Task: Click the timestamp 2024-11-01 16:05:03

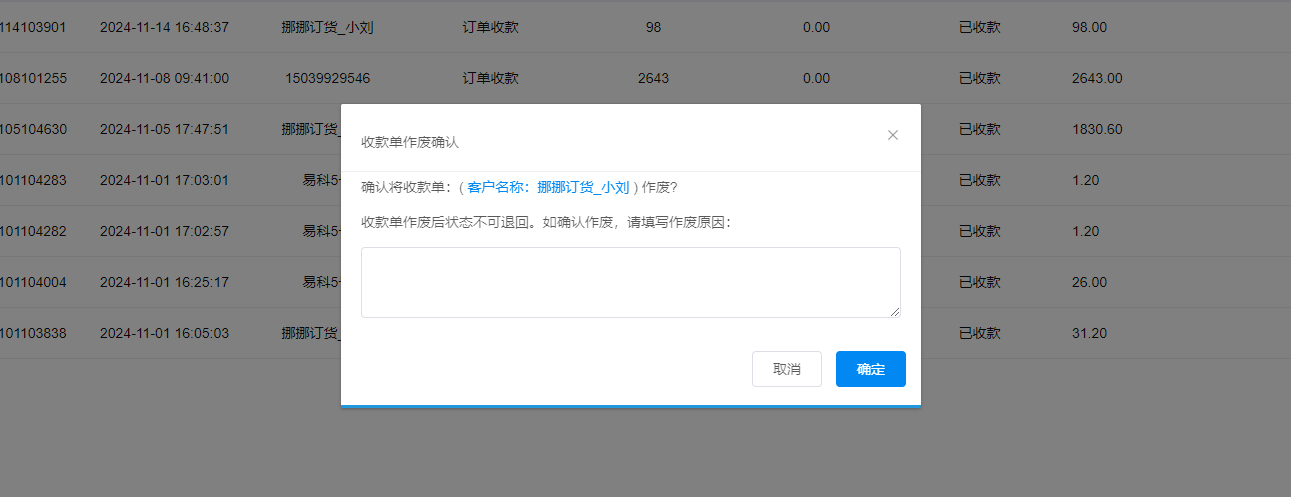Action: pos(164,333)
